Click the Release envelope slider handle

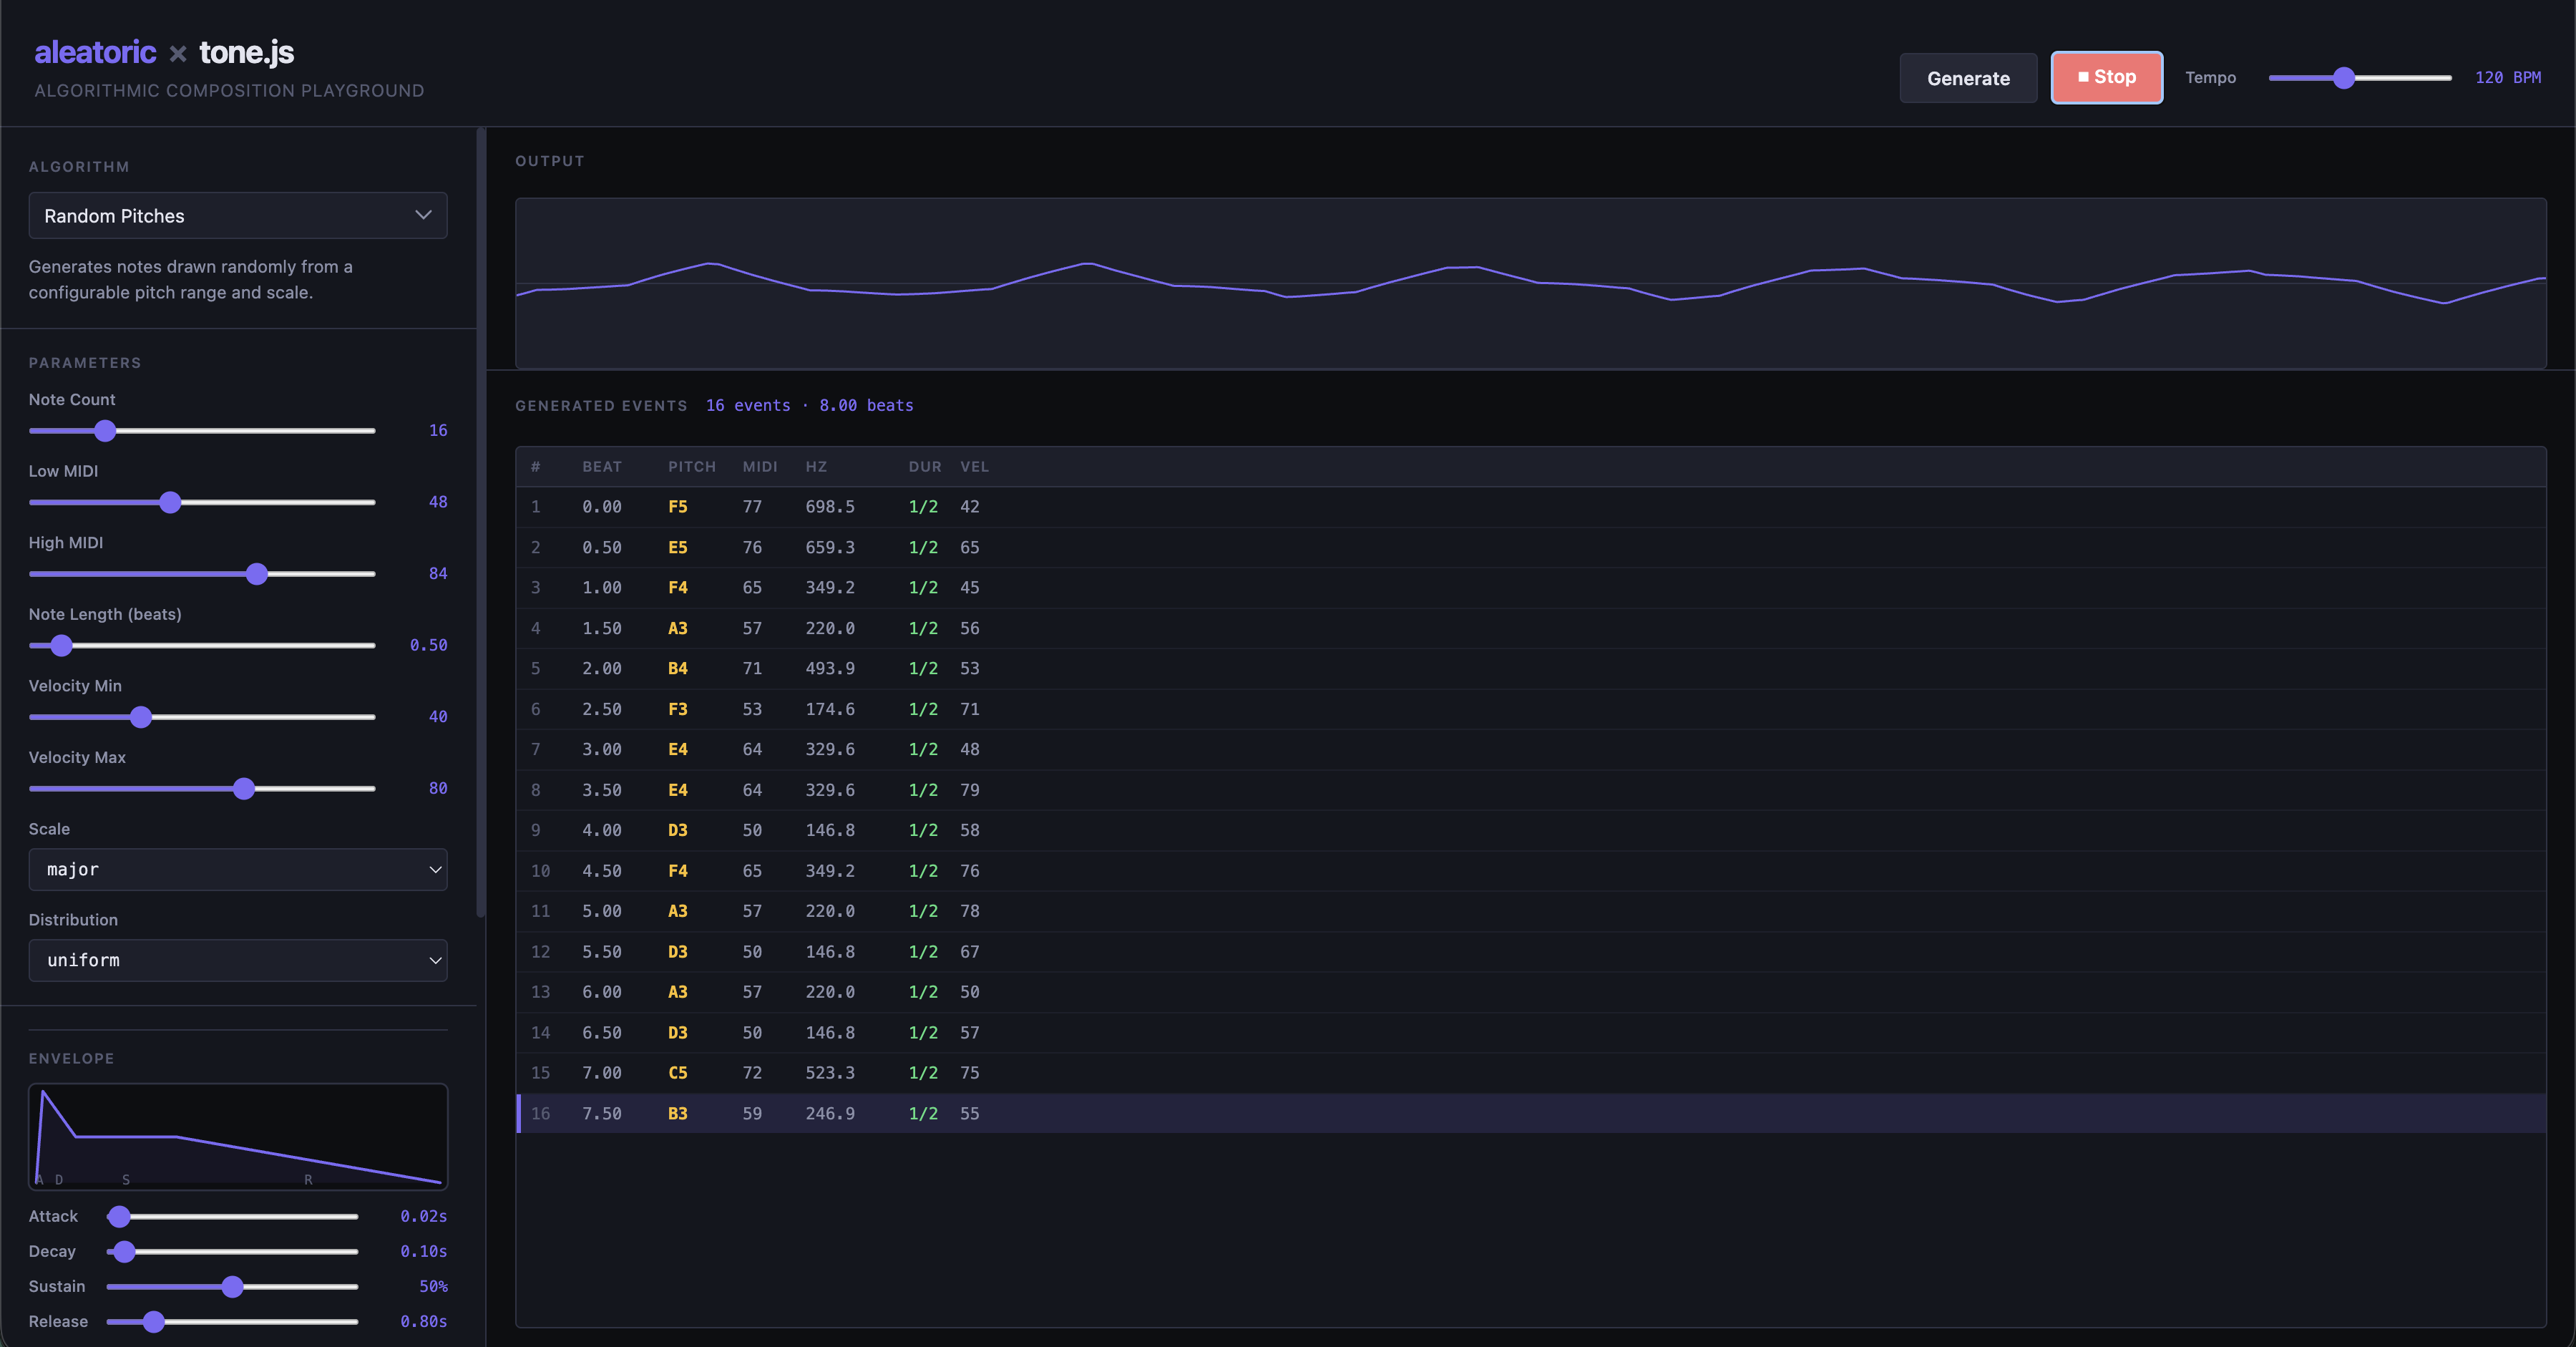153,1321
